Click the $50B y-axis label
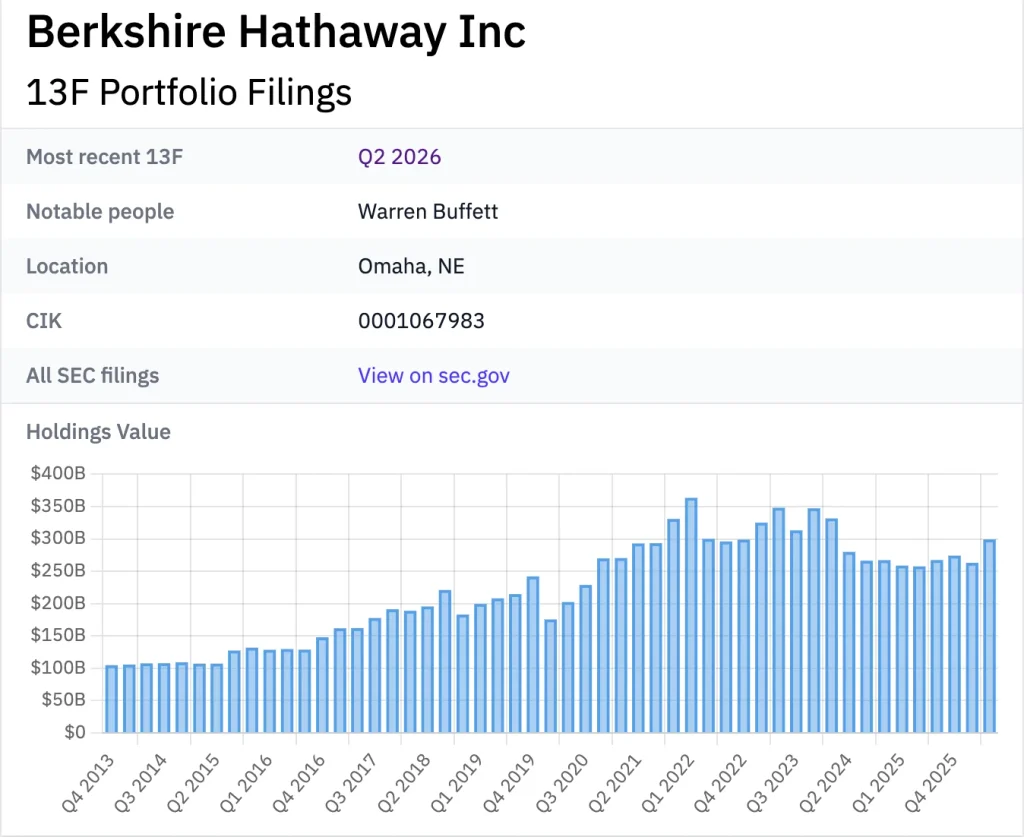This screenshot has width=1024, height=837. (63, 700)
